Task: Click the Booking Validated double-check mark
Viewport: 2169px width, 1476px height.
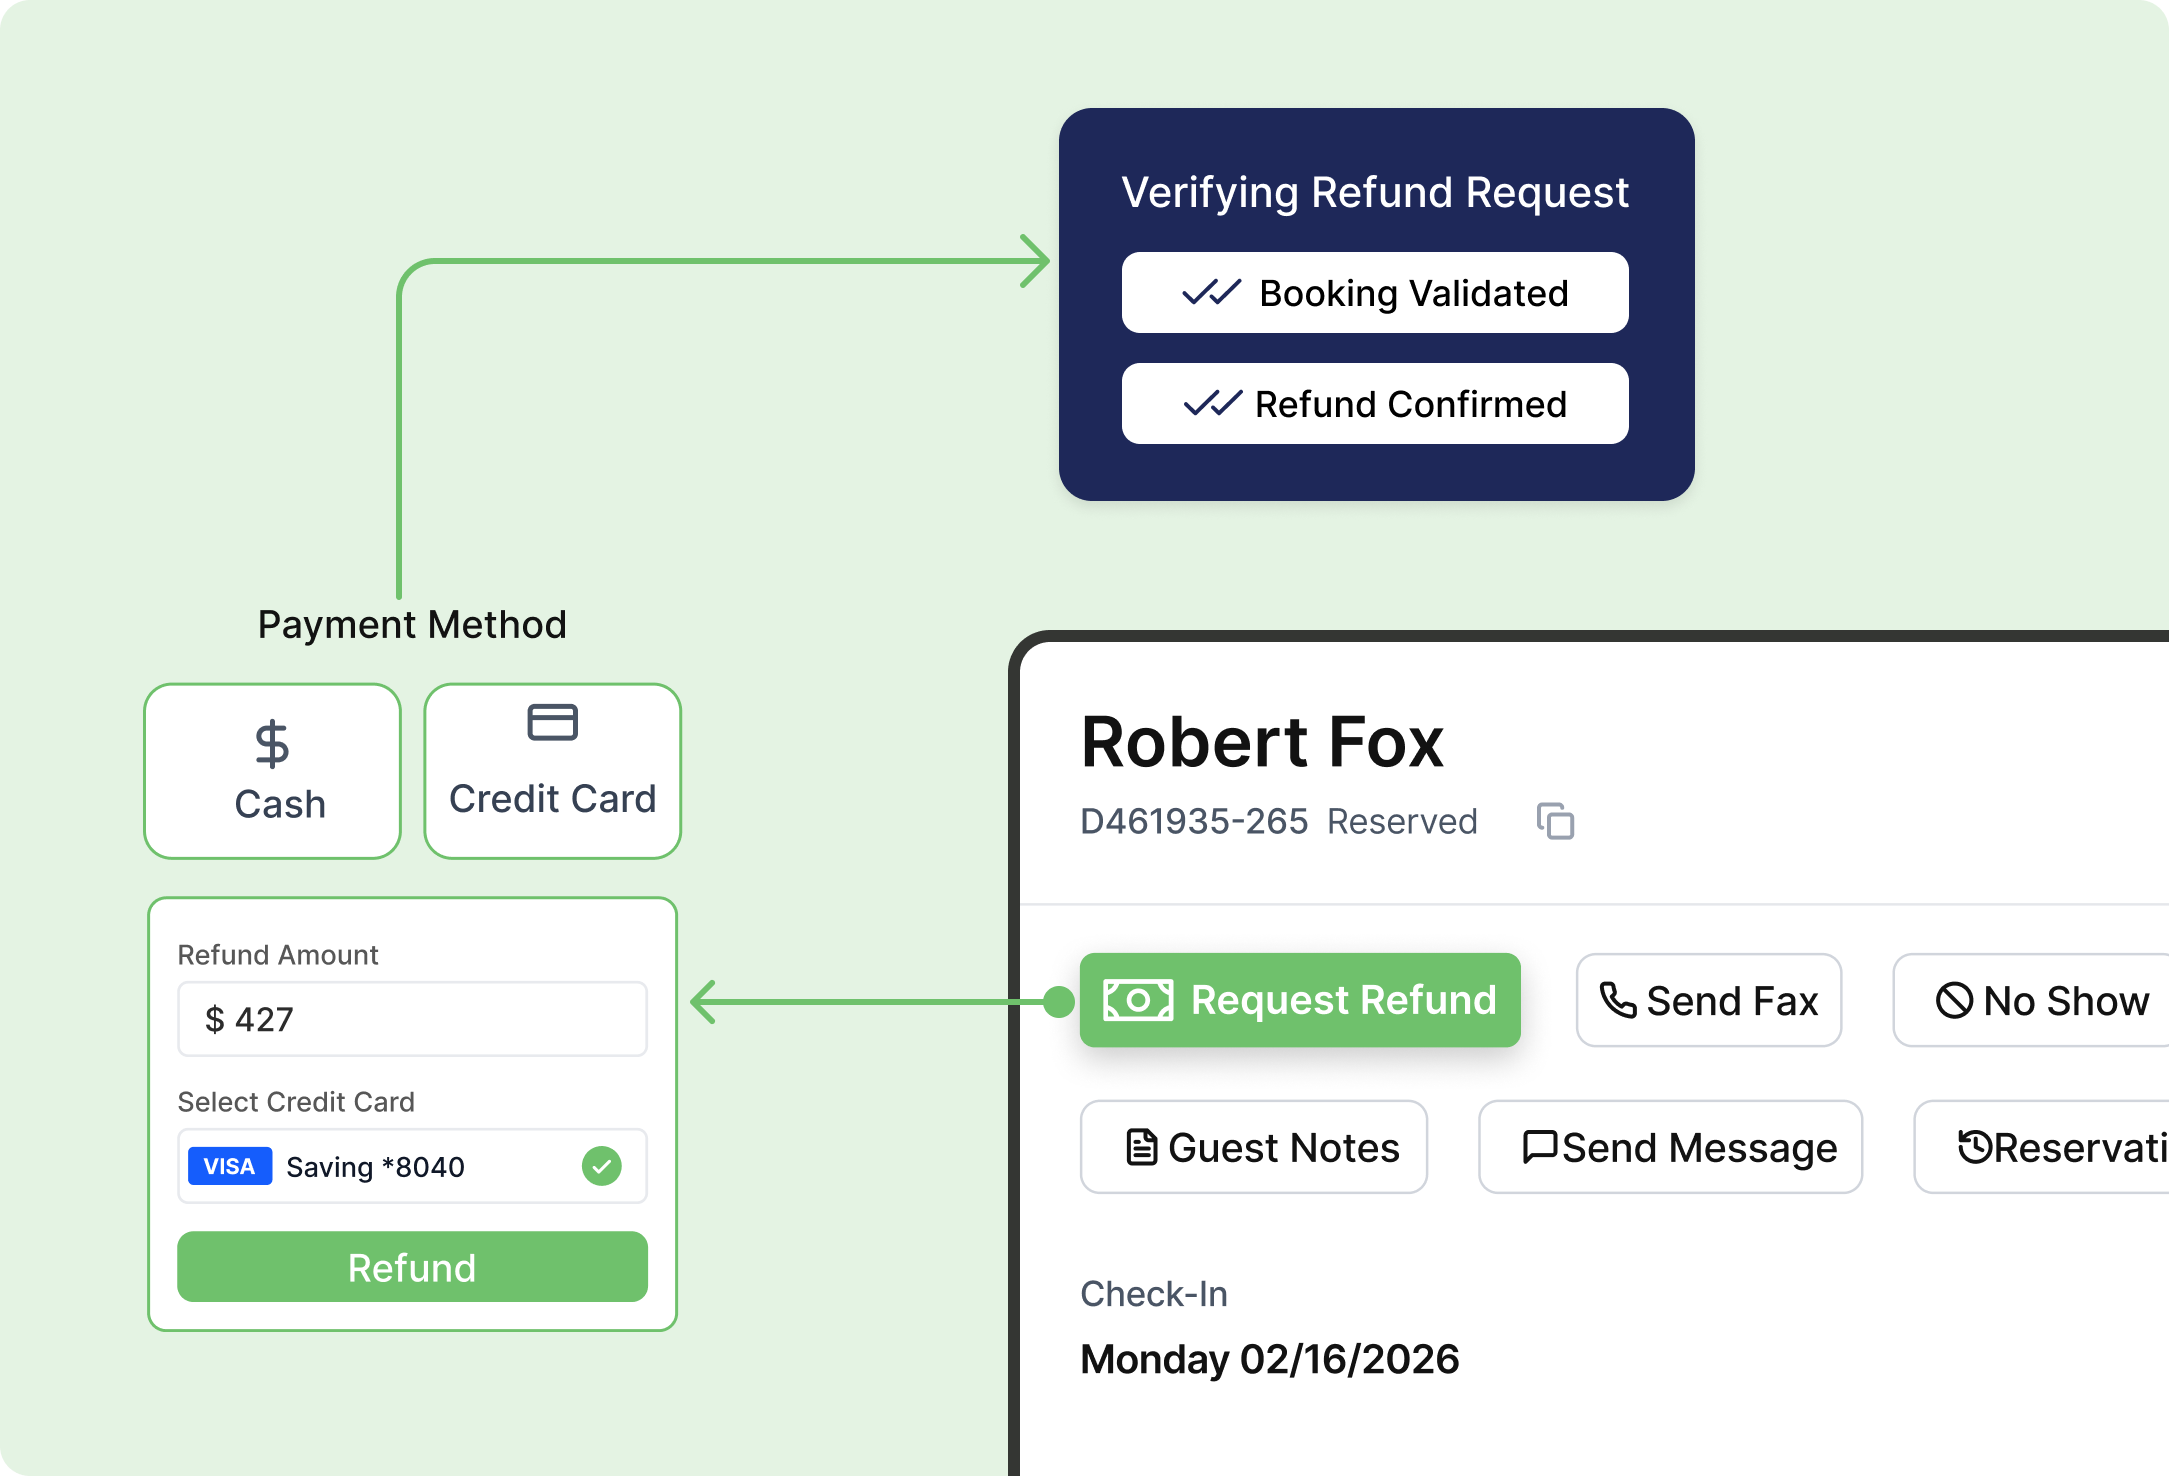Action: [x=1211, y=293]
